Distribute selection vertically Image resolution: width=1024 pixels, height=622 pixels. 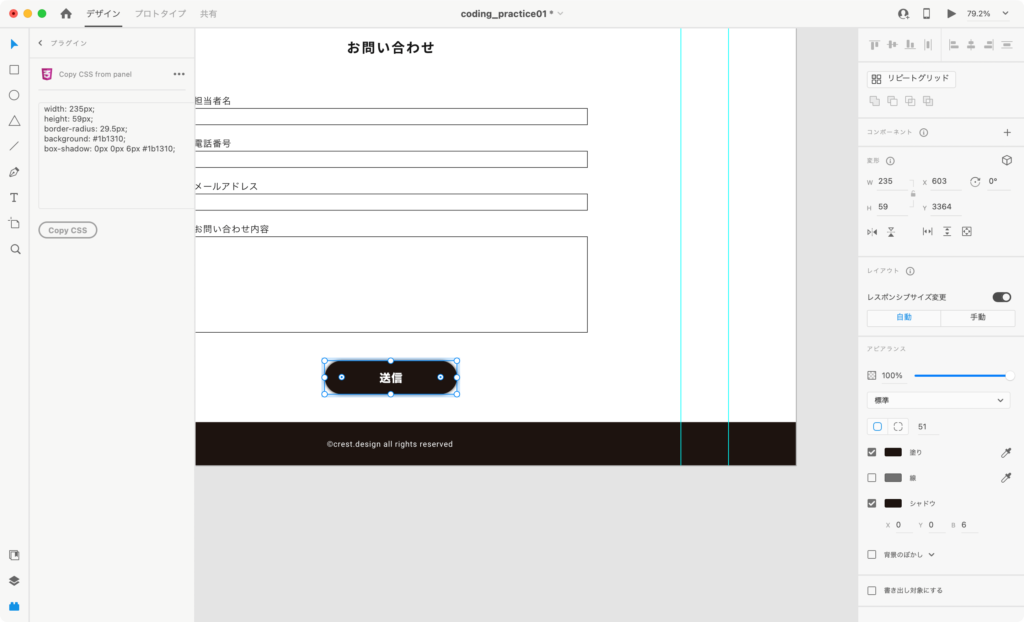928,44
